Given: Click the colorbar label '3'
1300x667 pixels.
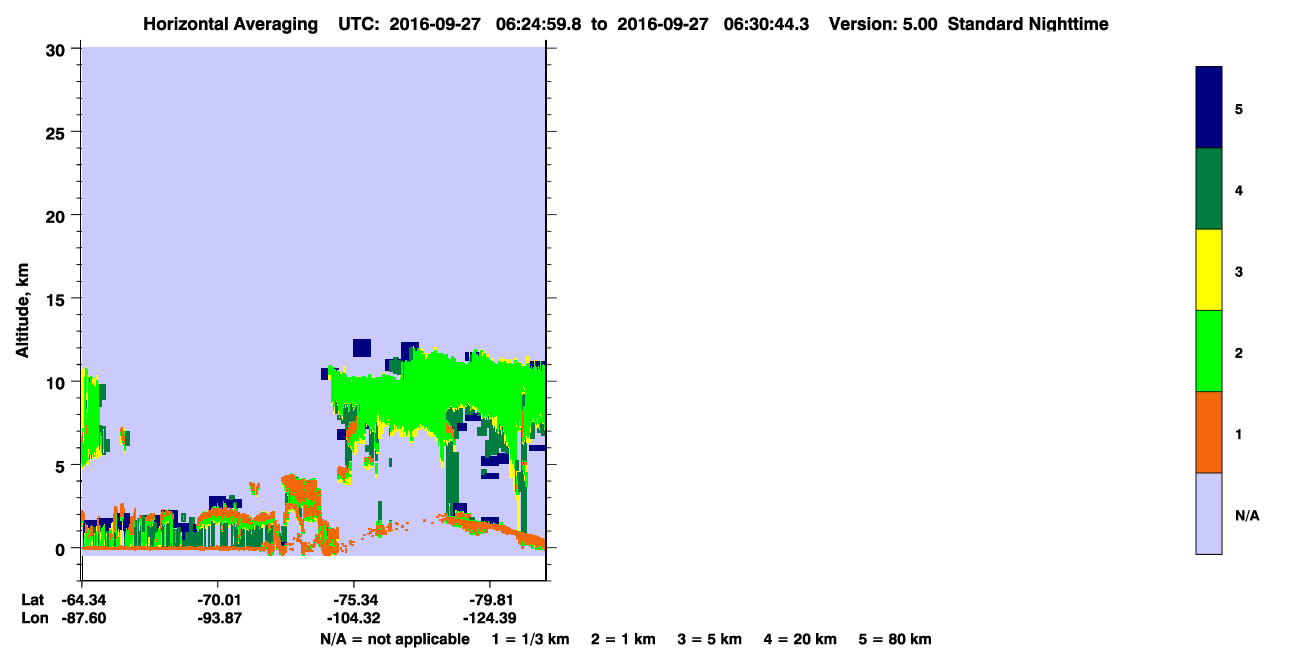Looking at the screenshot, I should click(1239, 271).
